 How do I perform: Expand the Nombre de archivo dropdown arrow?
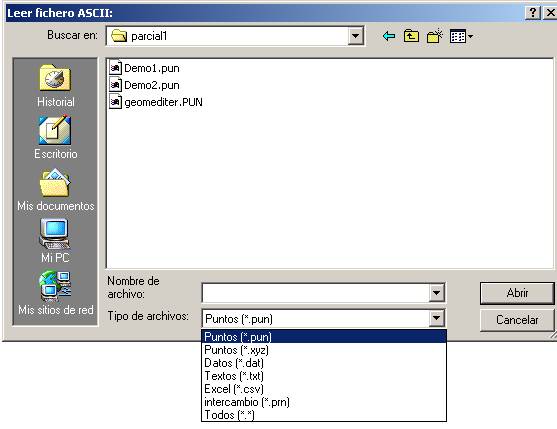click(436, 293)
